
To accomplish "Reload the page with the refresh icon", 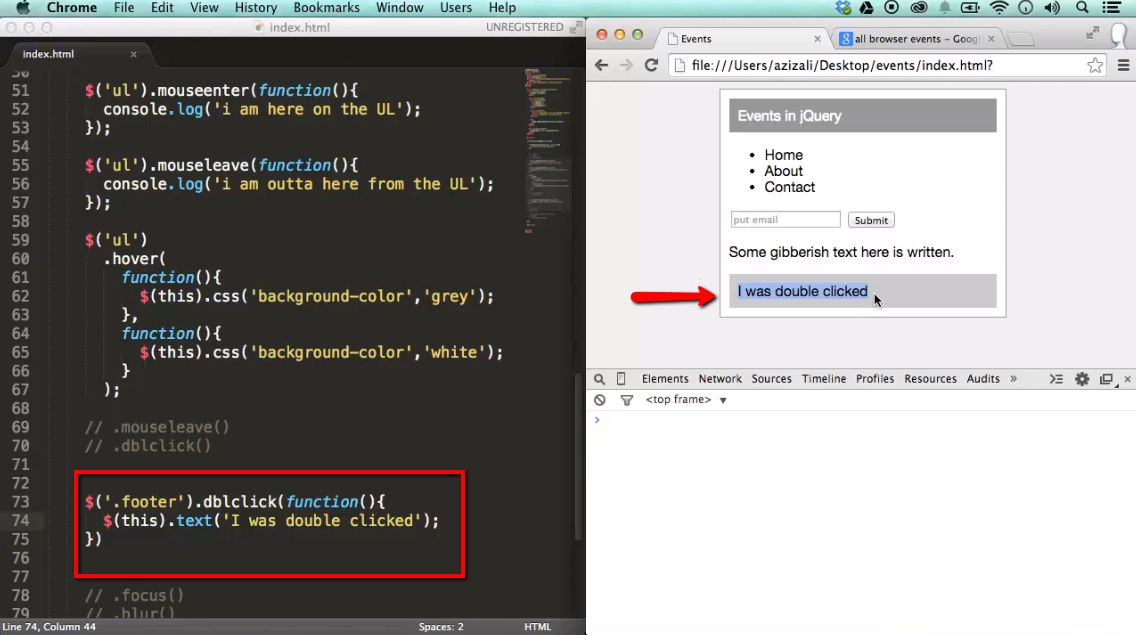I will click(x=651, y=64).
